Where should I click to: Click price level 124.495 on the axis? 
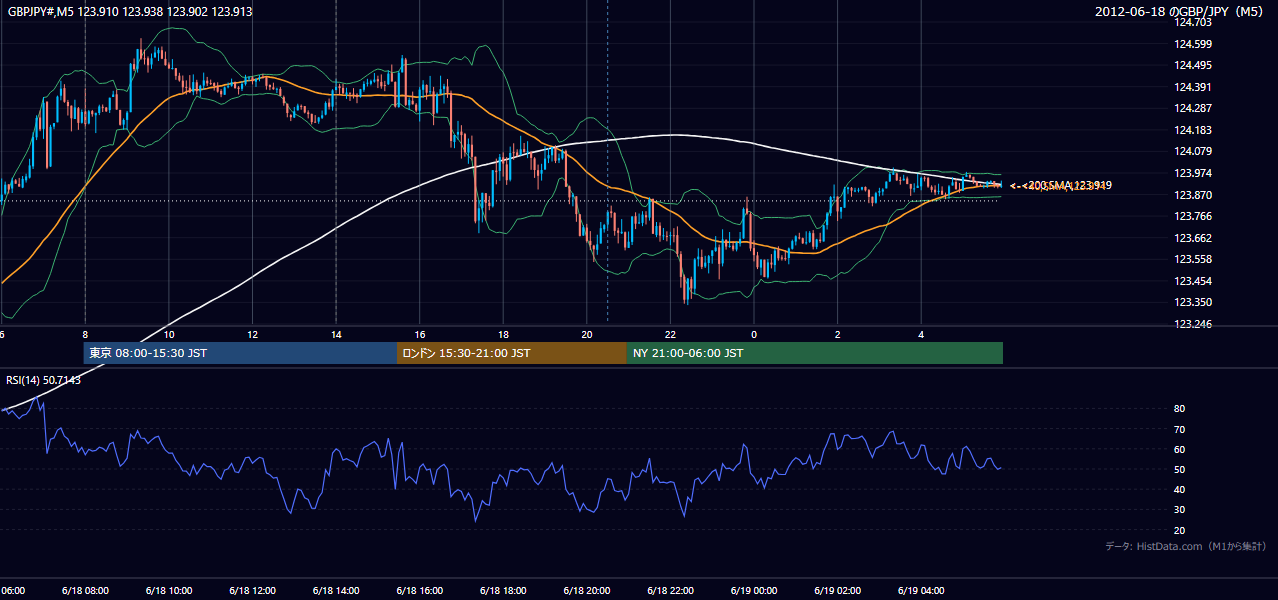[x=1193, y=65]
